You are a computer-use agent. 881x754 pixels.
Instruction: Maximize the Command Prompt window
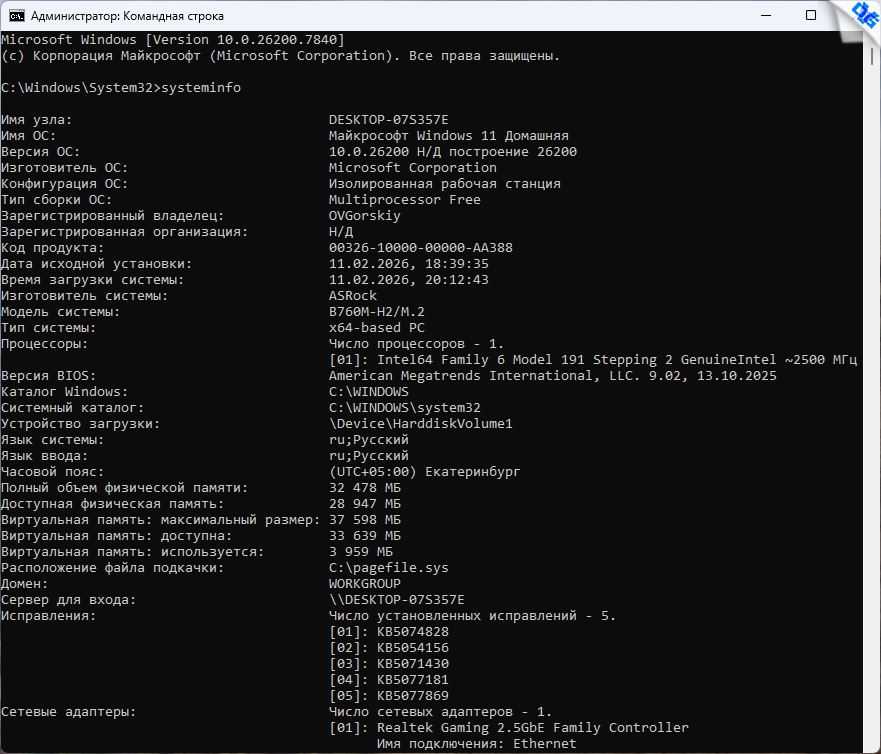(811, 15)
